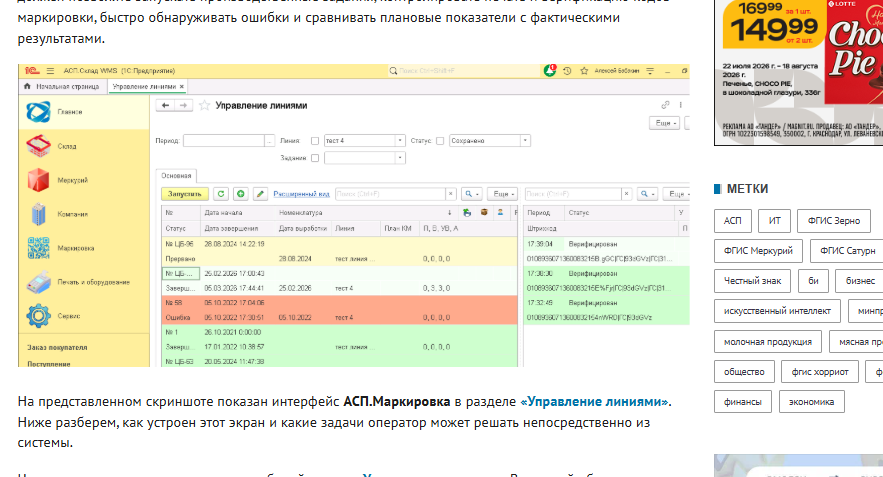Go back with the left arrow button
The image size is (883, 477).
click(166, 105)
